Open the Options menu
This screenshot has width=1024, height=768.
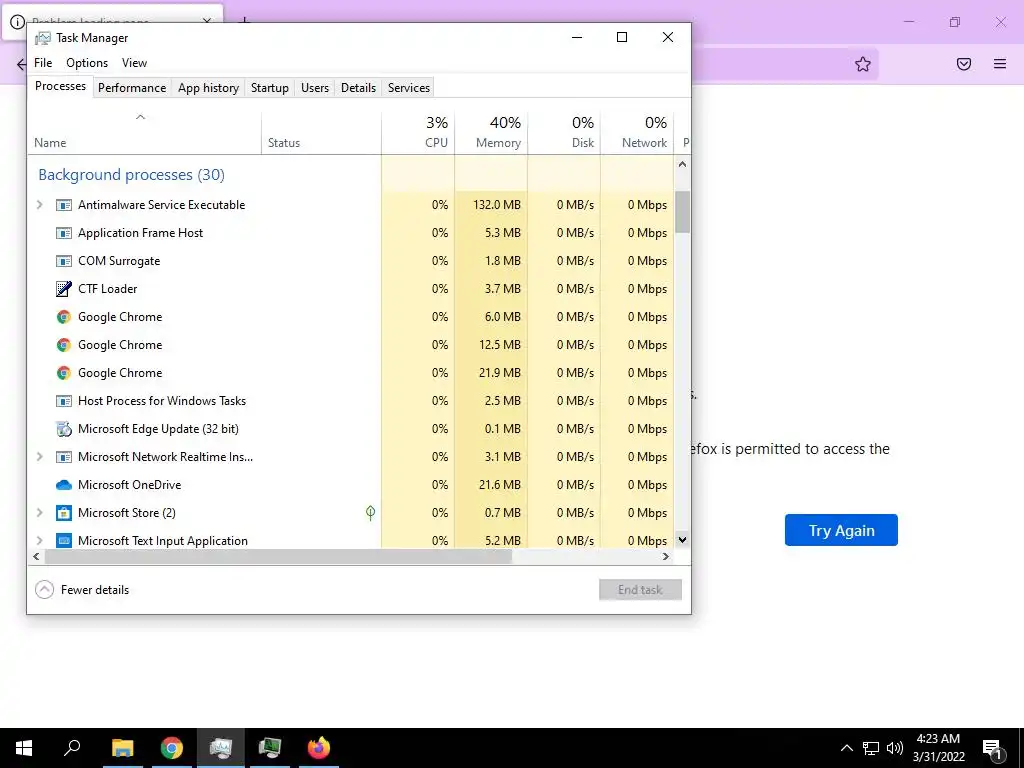pyautogui.click(x=87, y=63)
